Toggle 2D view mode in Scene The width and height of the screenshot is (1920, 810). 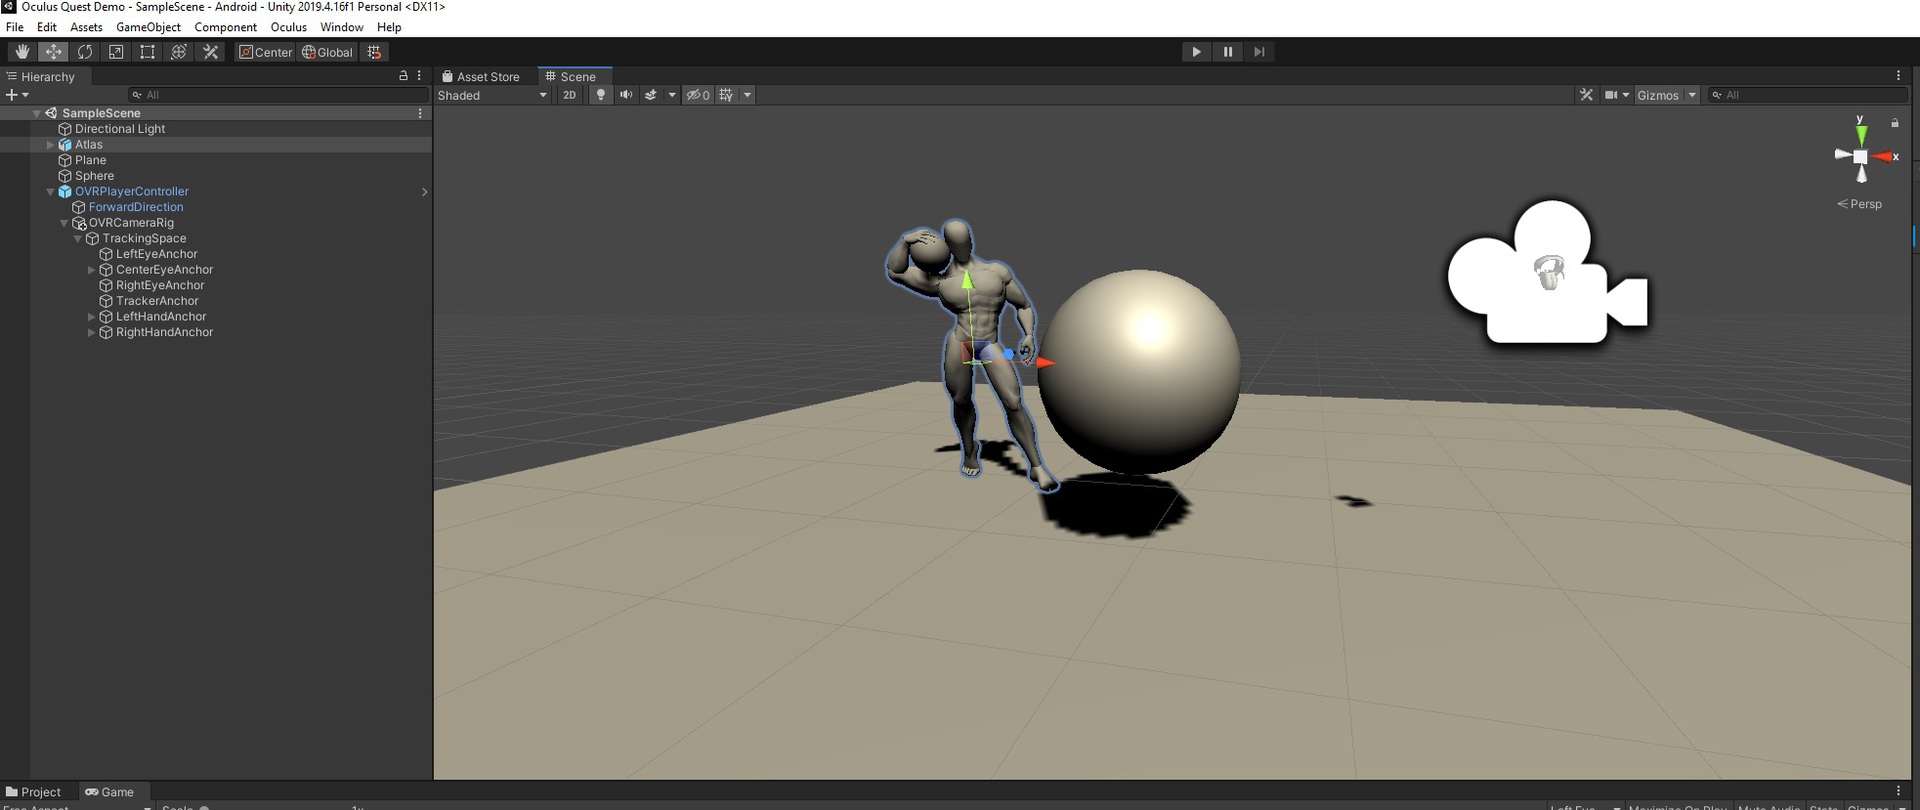click(569, 95)
